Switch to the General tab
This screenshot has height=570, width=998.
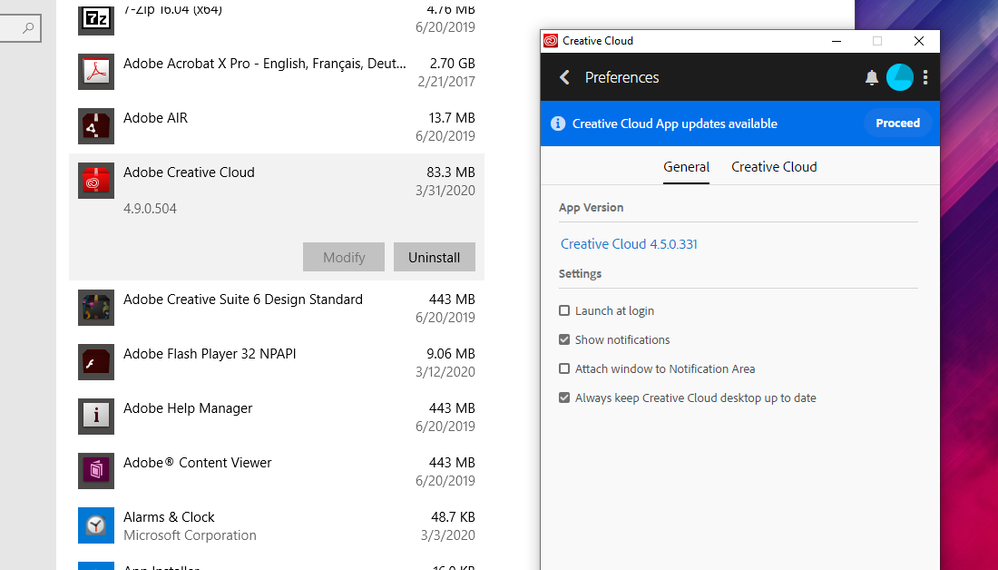686,167
